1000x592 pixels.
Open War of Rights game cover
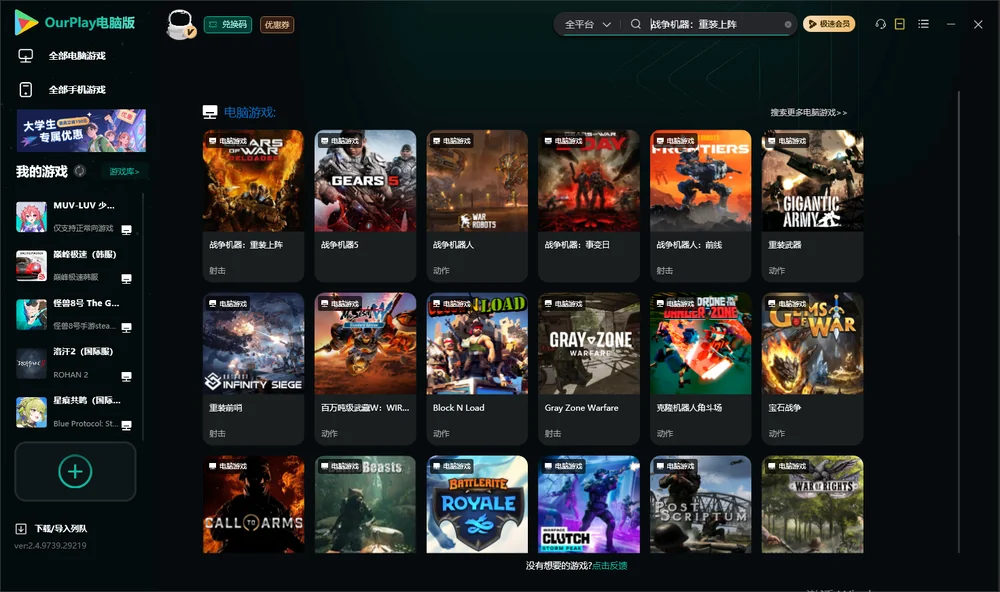(812, 504)
